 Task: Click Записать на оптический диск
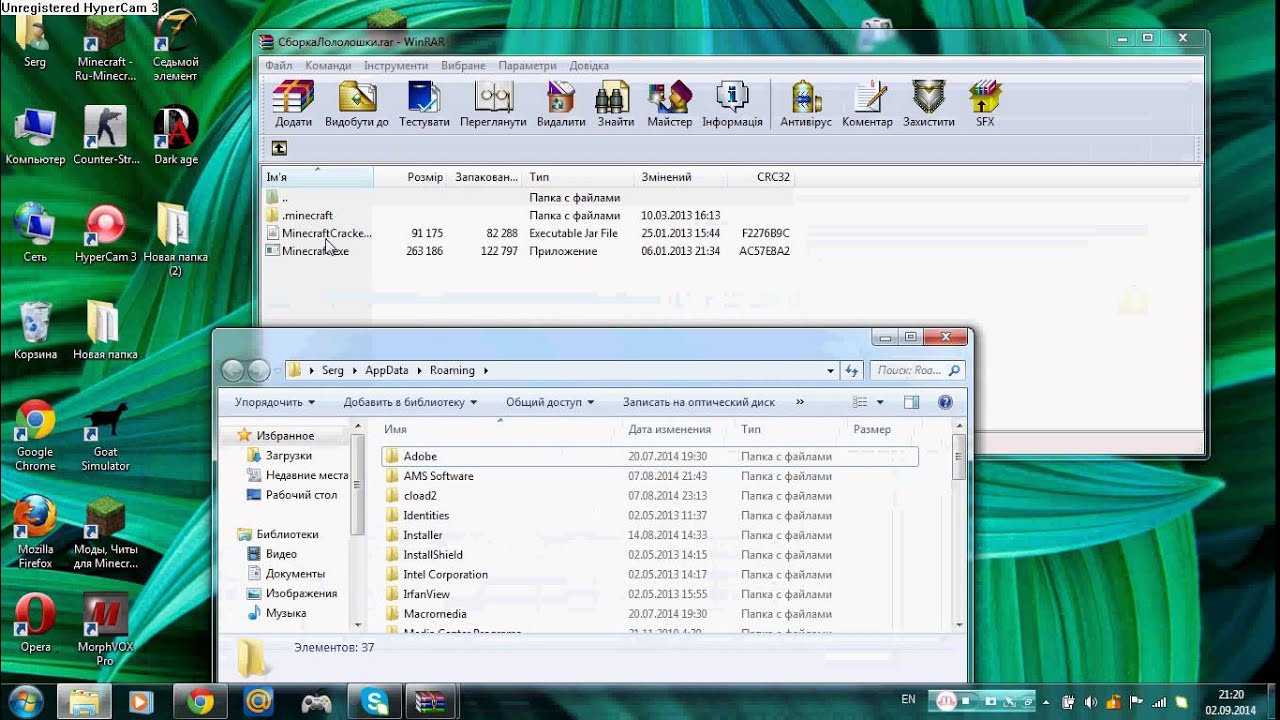[x=699, y=402]
